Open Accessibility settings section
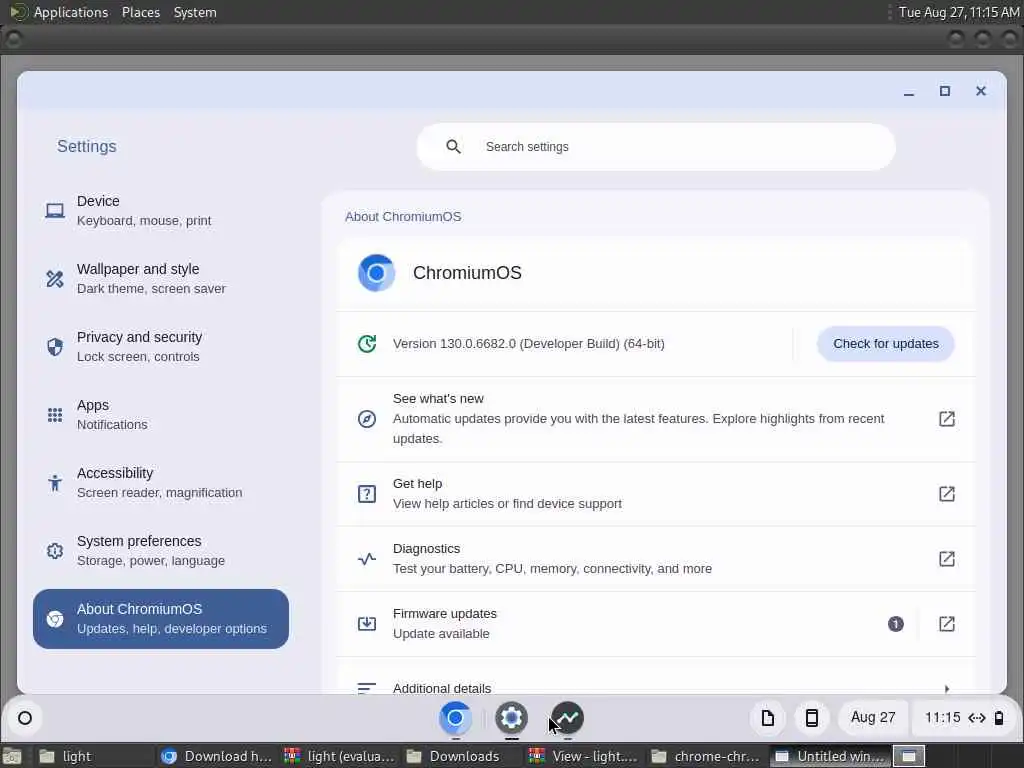 coord(161,483)
